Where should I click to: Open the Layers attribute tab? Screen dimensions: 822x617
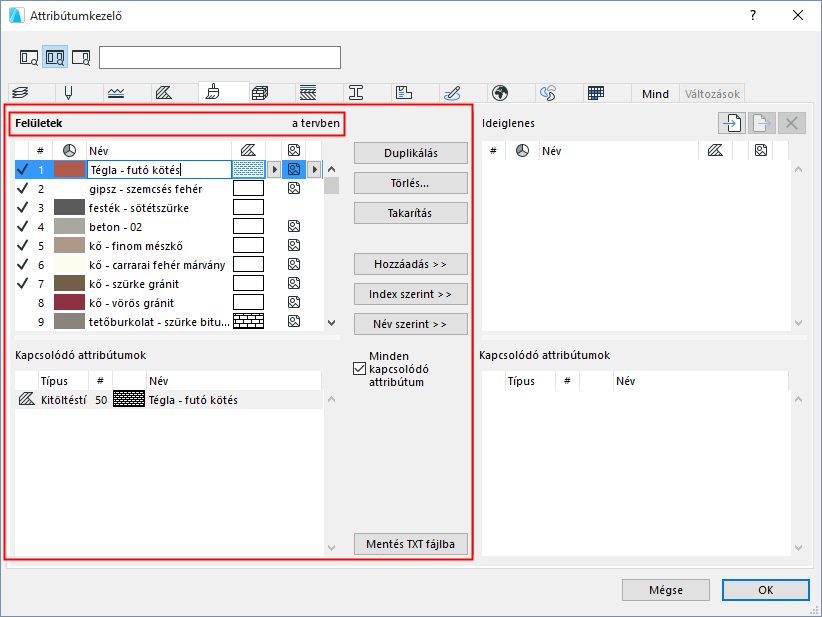[20, 93]
